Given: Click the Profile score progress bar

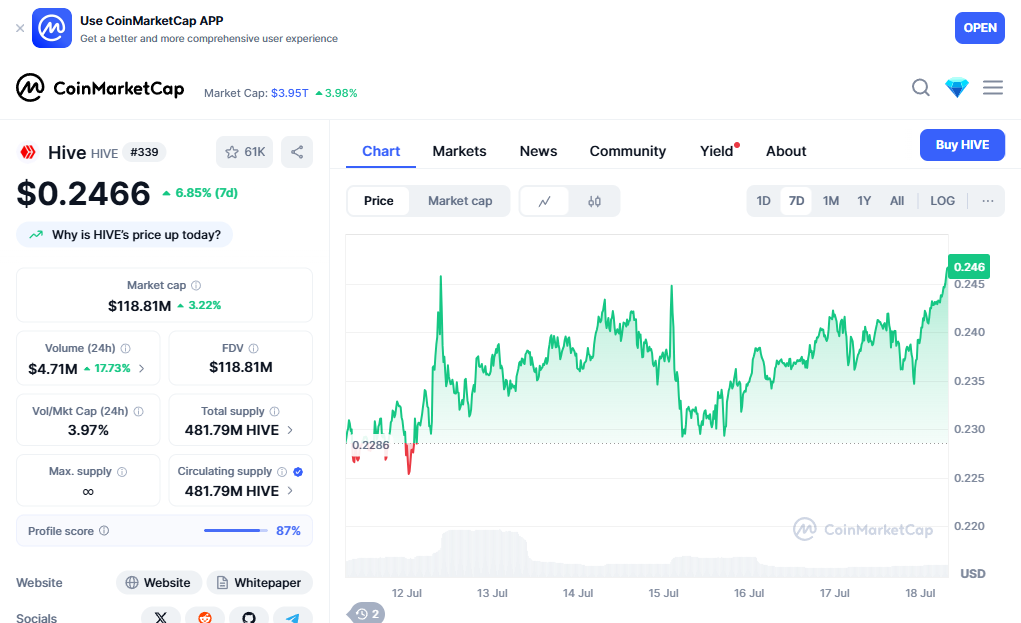Looking at the screenshot, I should [x=236, y=531].
